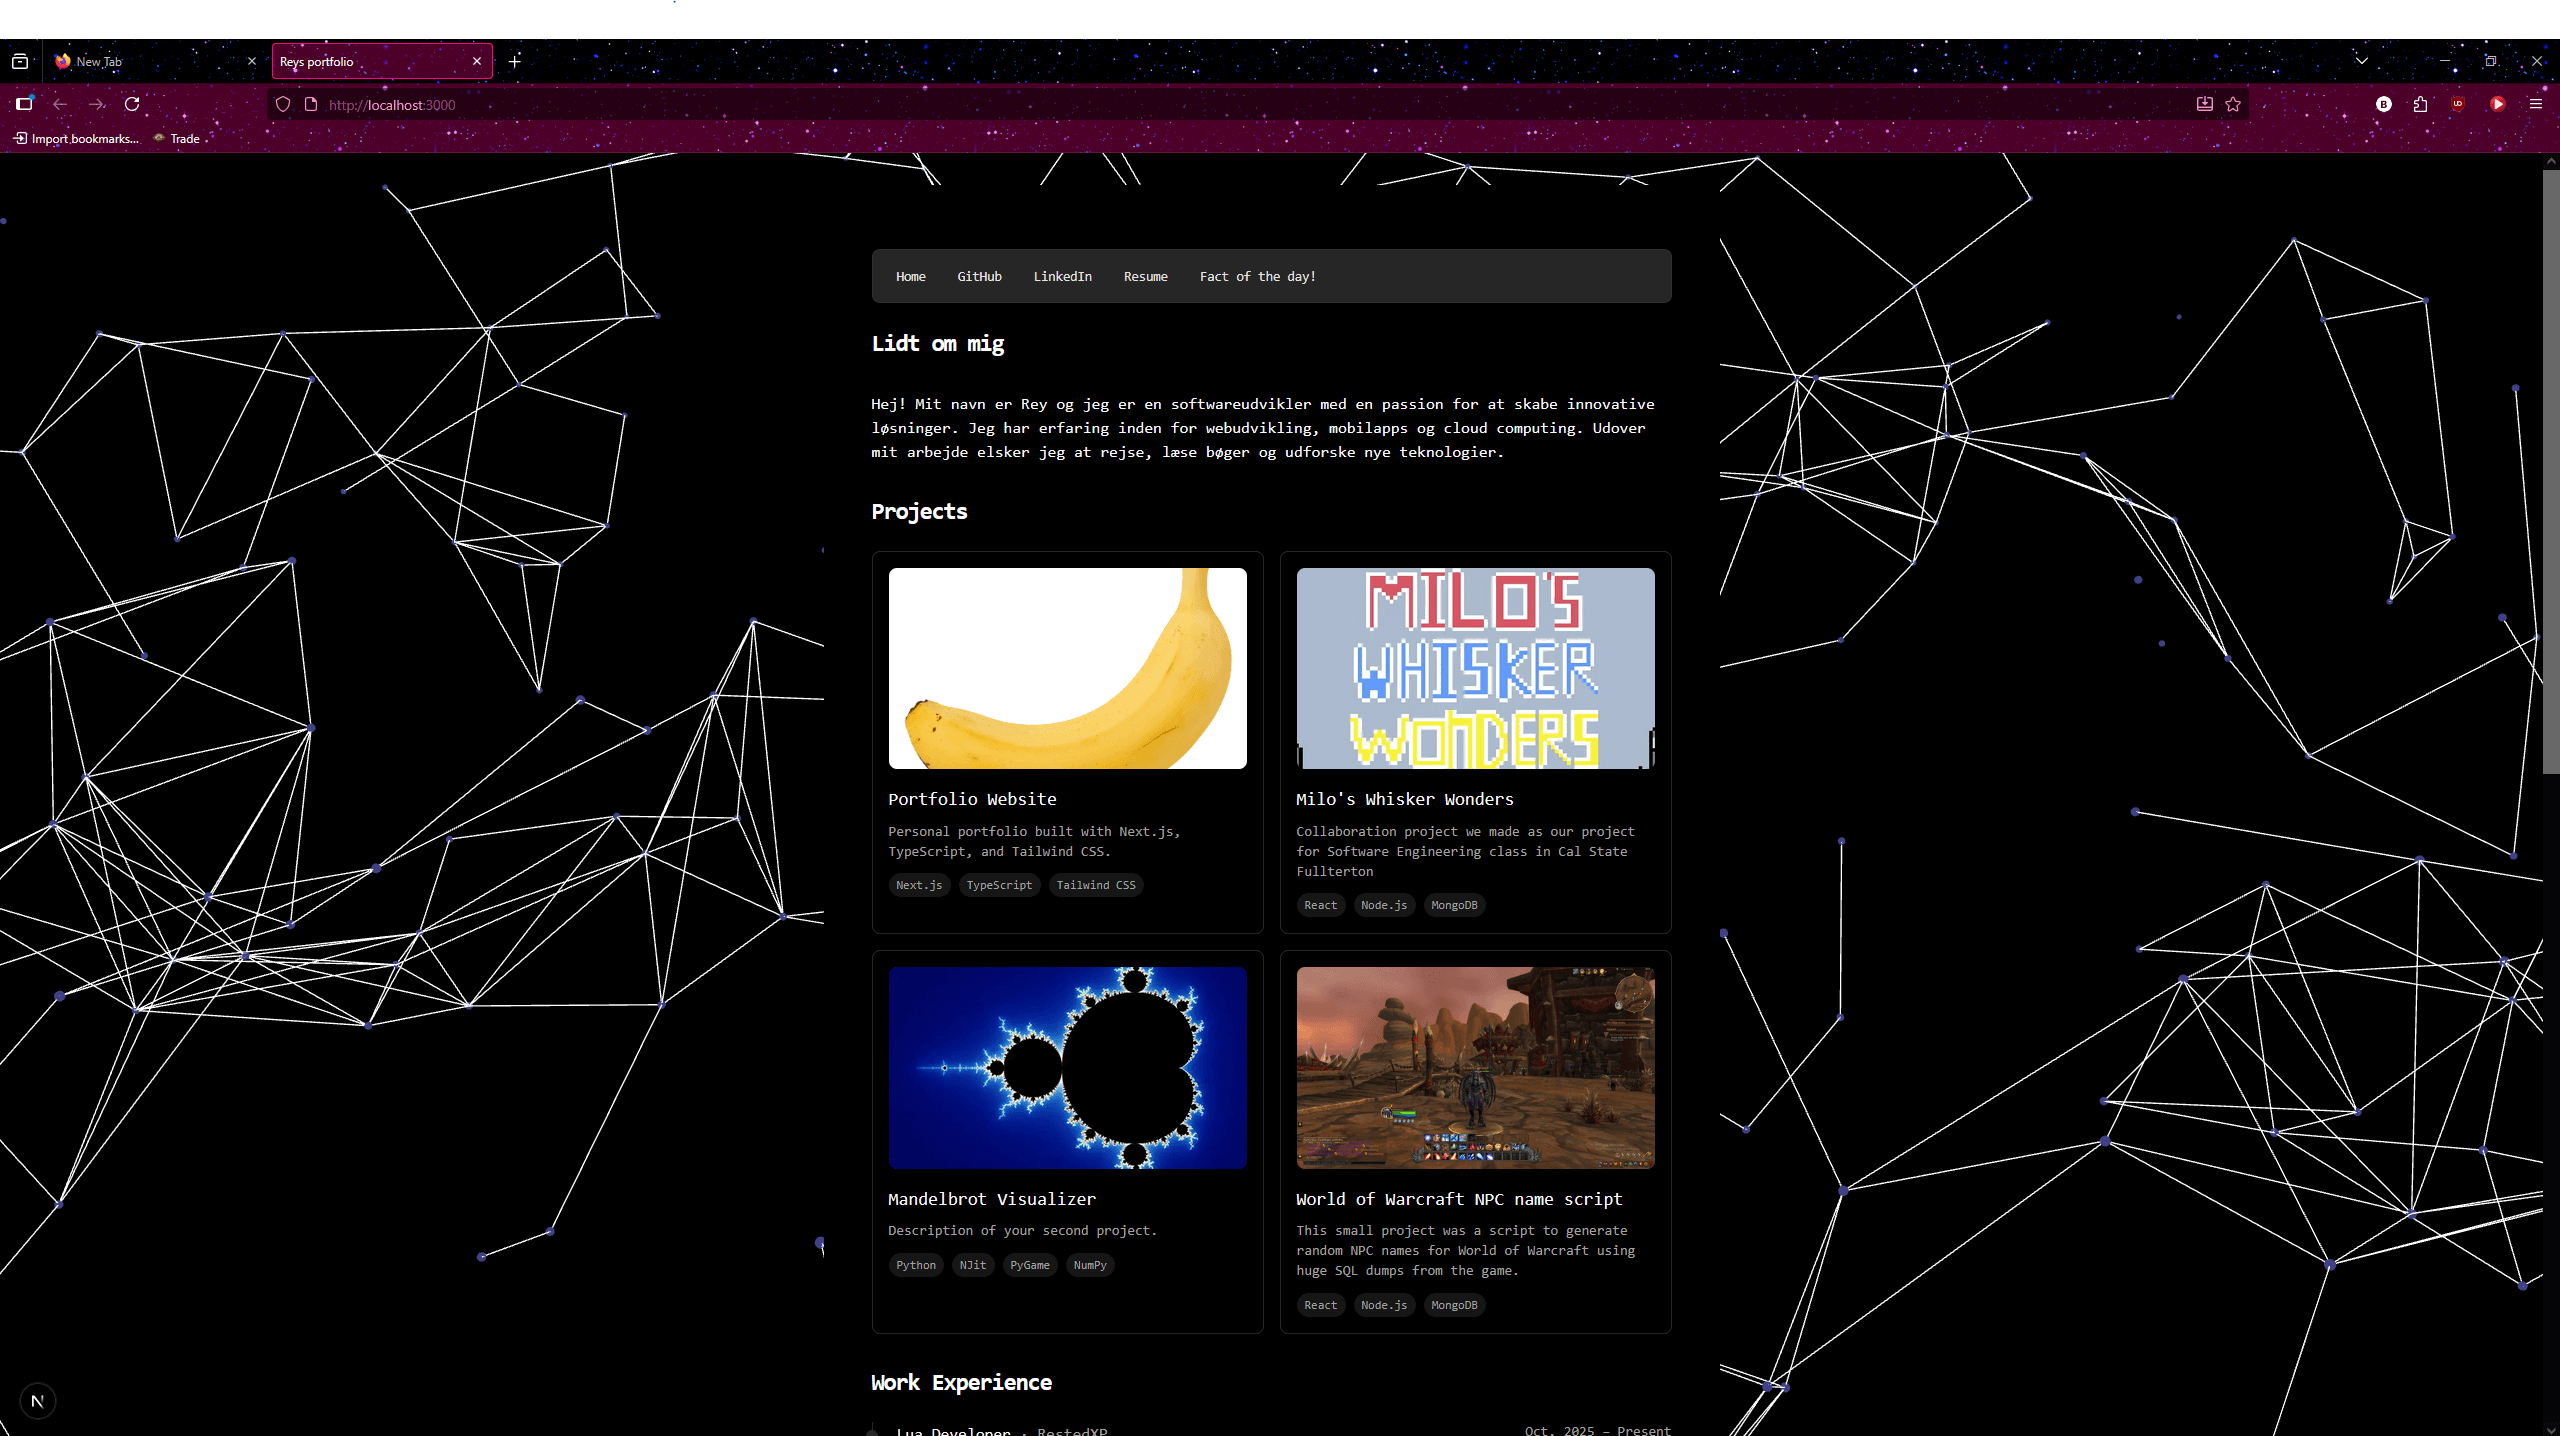Toggle the Firefox sidebar button
The image size is (2560, 1436).
[24, 104]
